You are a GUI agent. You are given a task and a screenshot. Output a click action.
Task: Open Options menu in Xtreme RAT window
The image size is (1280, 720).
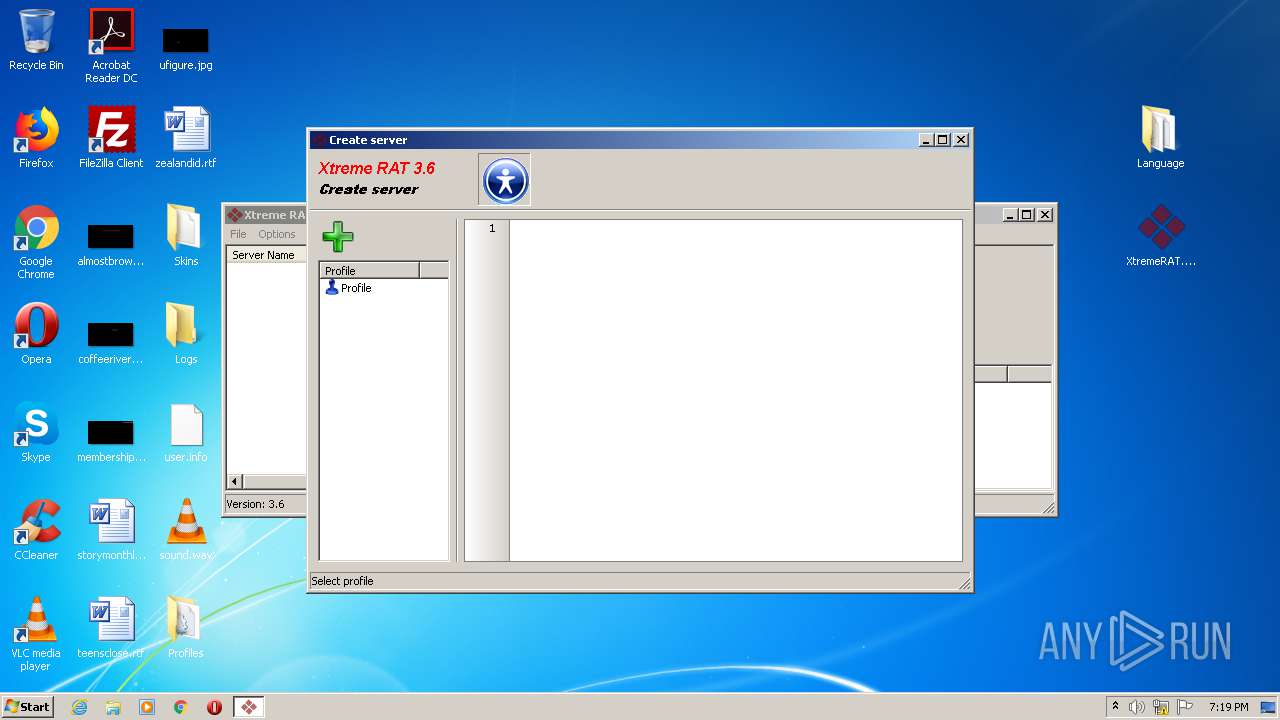(x=277, y=234)
